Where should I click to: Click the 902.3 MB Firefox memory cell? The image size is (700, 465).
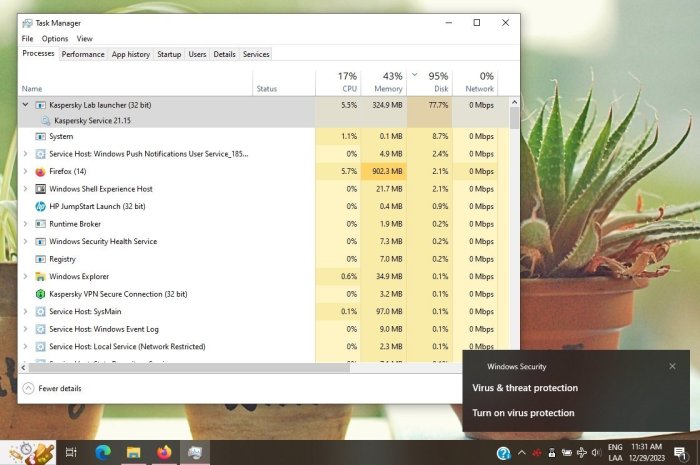pos(384,171)
